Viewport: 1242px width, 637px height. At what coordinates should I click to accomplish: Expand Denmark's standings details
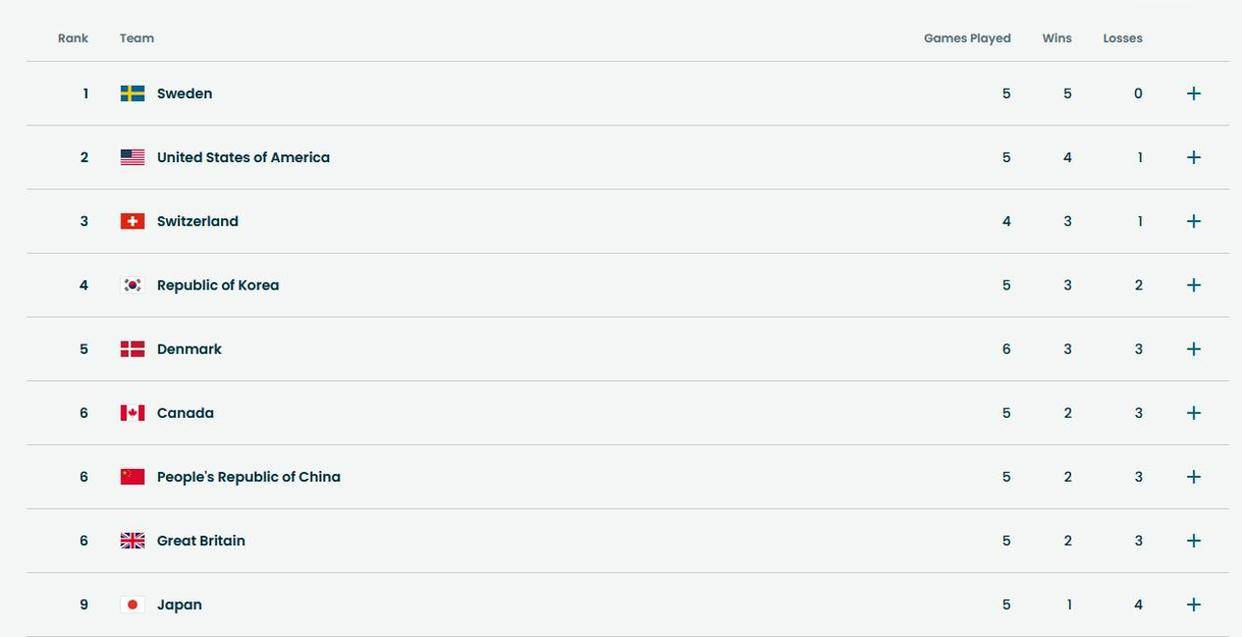[x=1193, y=350]
